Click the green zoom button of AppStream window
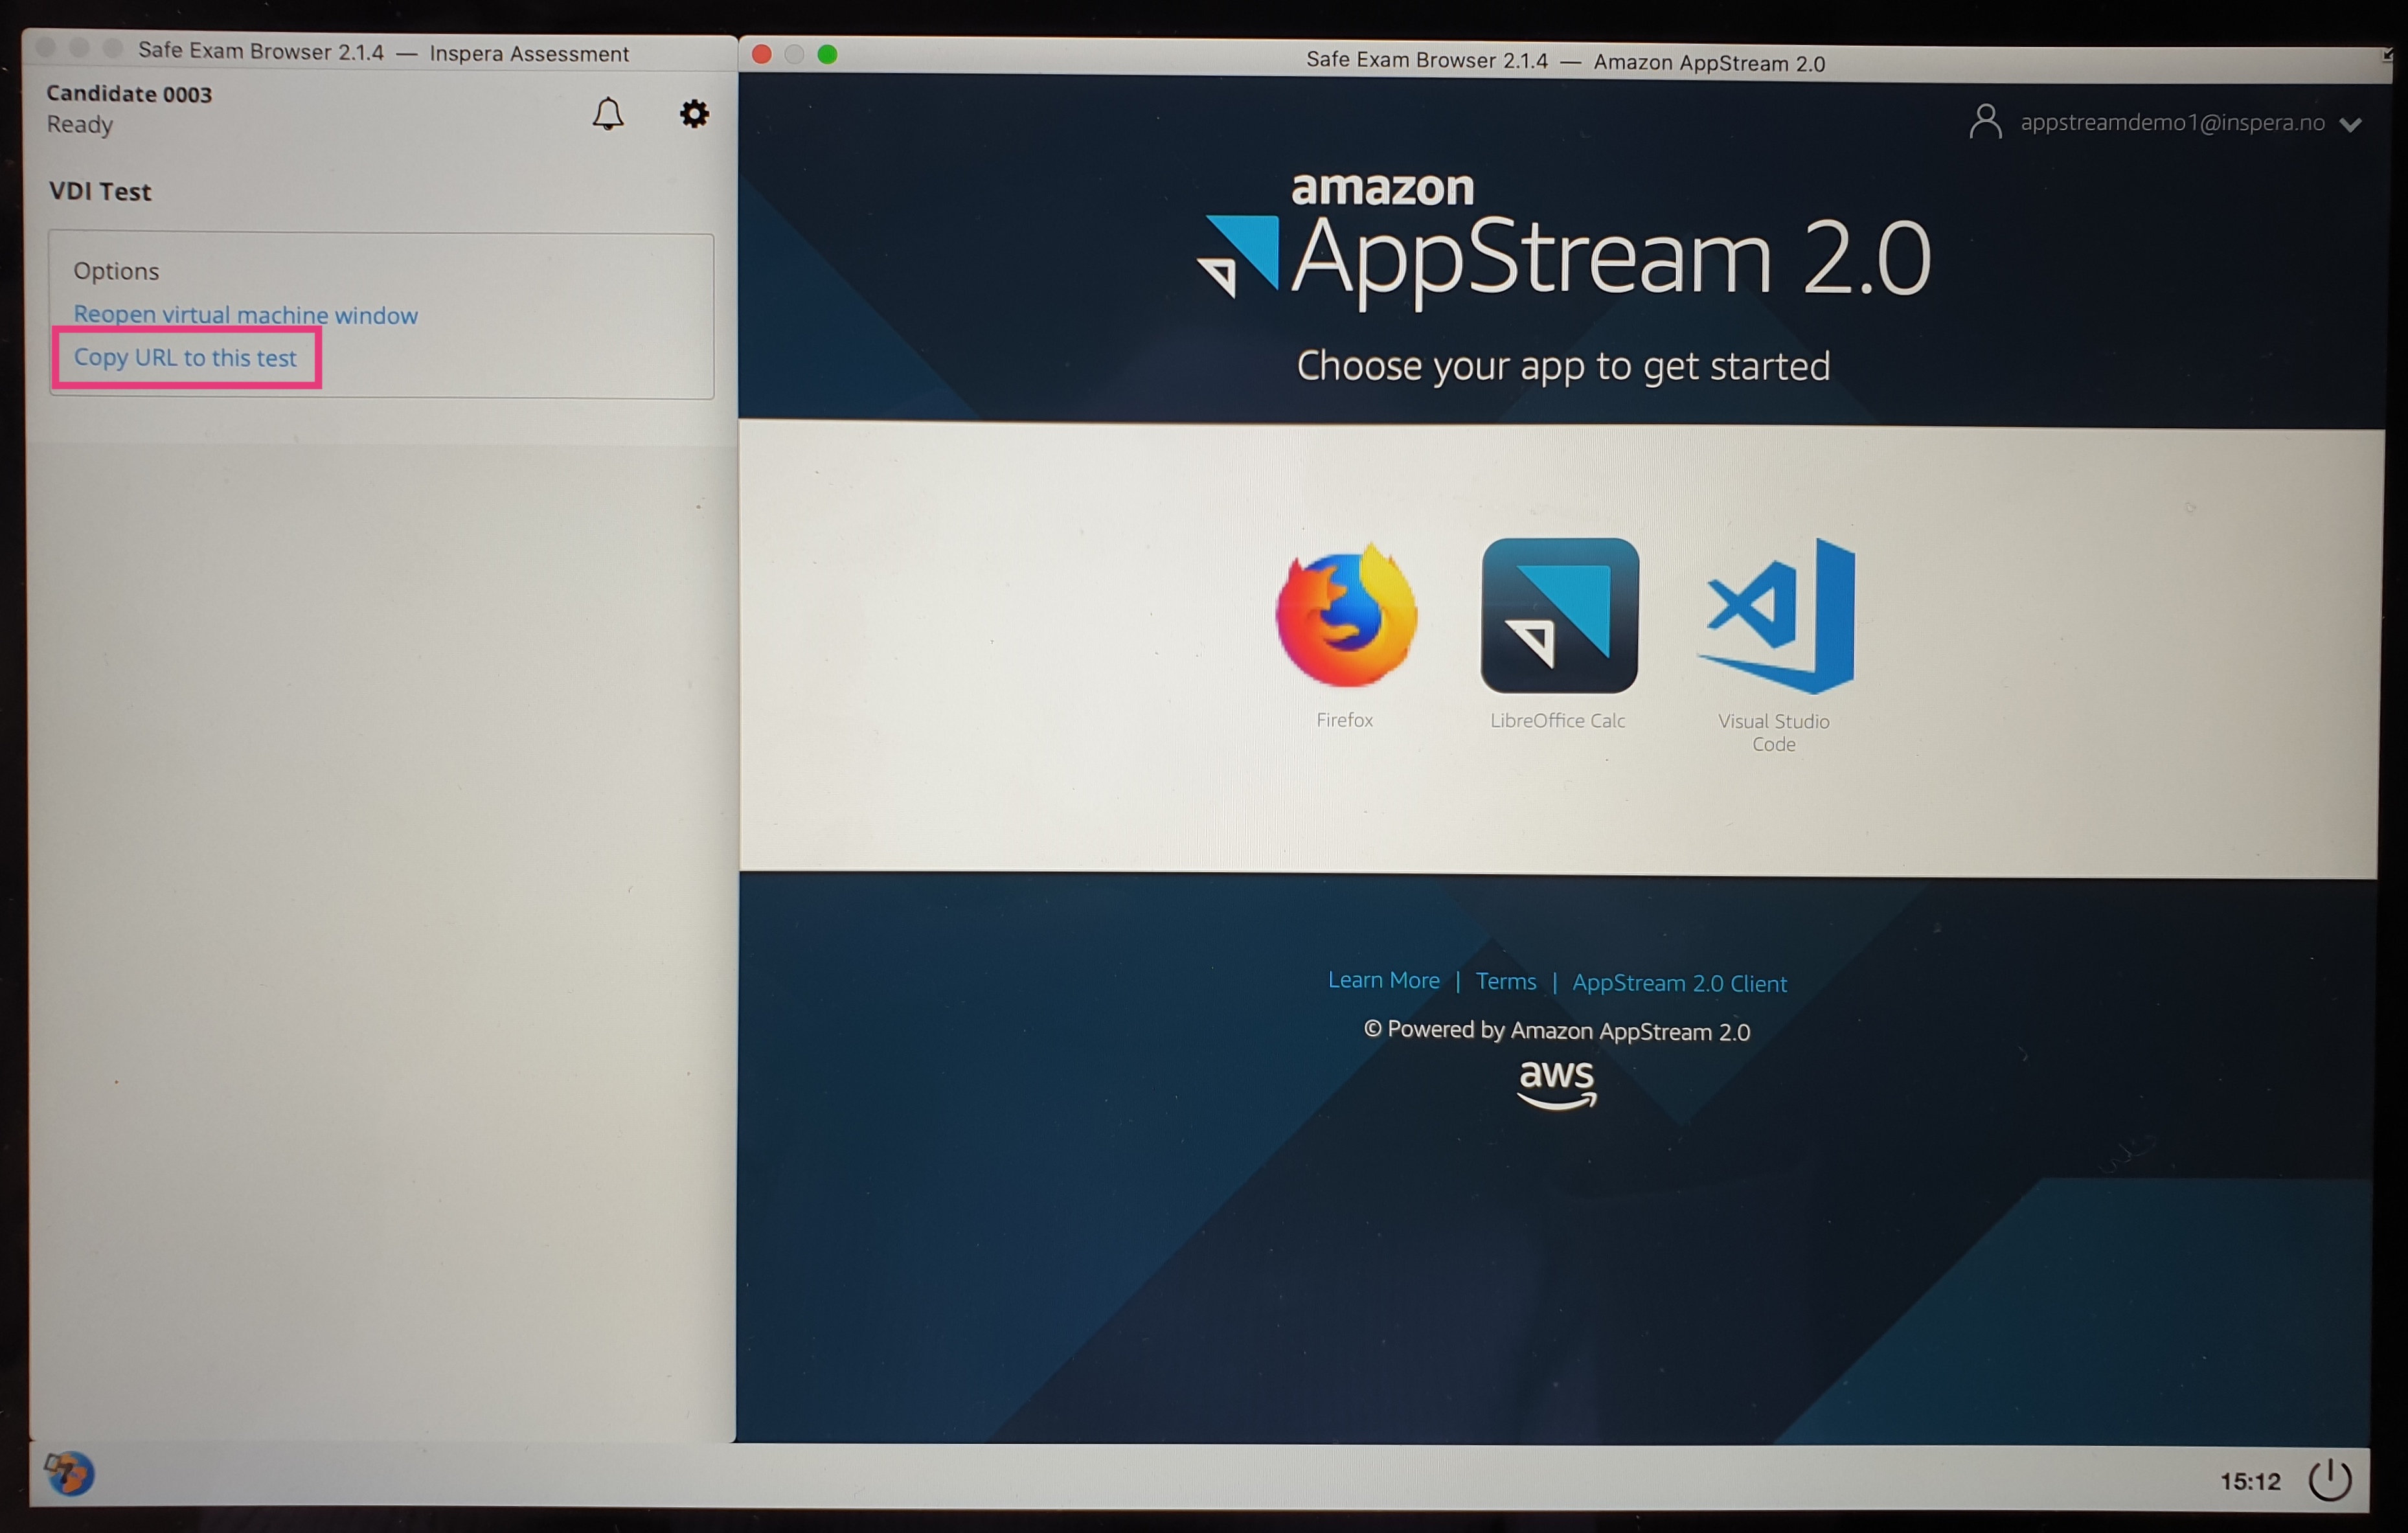 827,55
